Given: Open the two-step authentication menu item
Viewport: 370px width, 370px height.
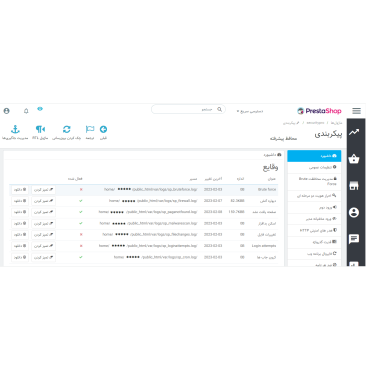Looking at the screenshot, I should coord(314,196).
